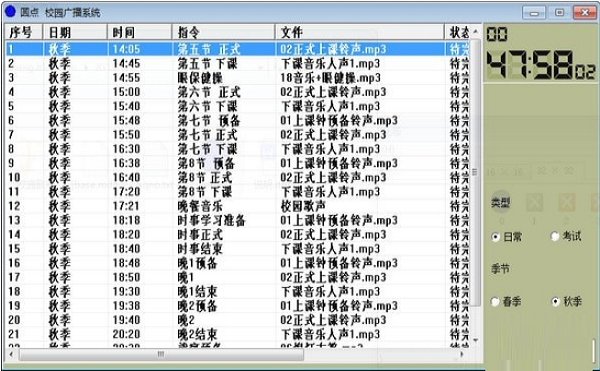Click the 序号 column header
This screenshot has height=371, width=600.
coord(23,33)
